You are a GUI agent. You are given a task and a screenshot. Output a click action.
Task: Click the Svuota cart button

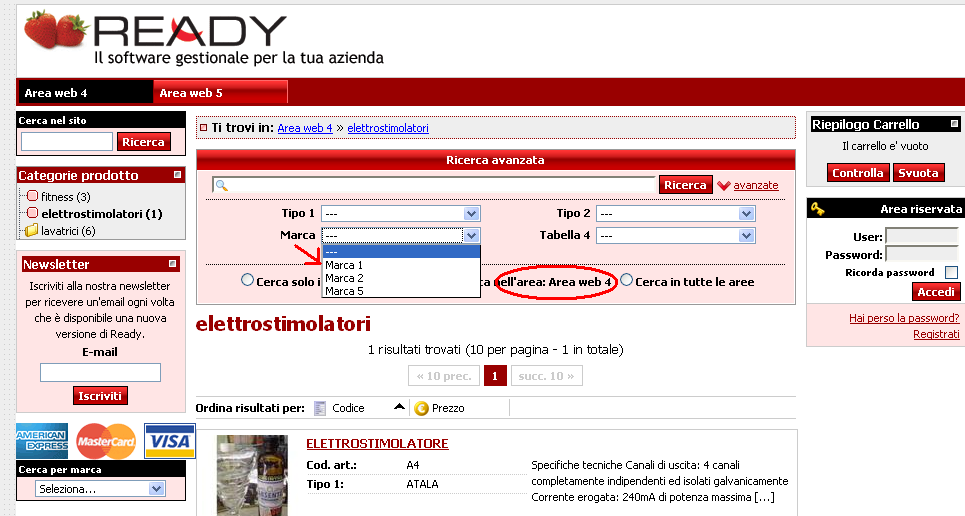[918, 173]
